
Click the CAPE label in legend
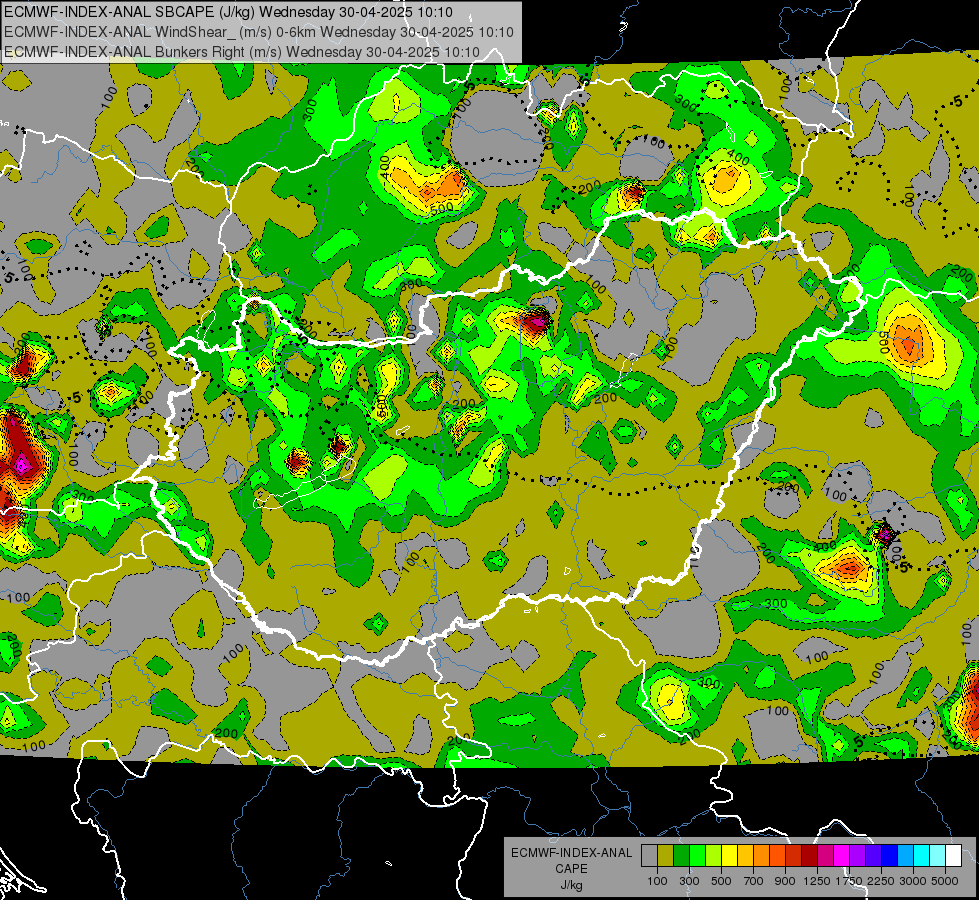pyautogui.click(x=571, y=869)
